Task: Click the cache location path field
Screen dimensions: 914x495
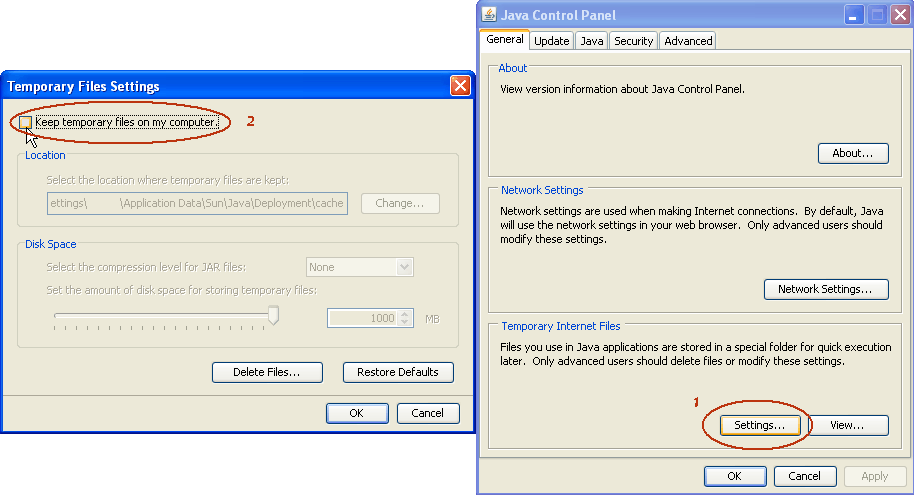Action: [x=197, y=203]
